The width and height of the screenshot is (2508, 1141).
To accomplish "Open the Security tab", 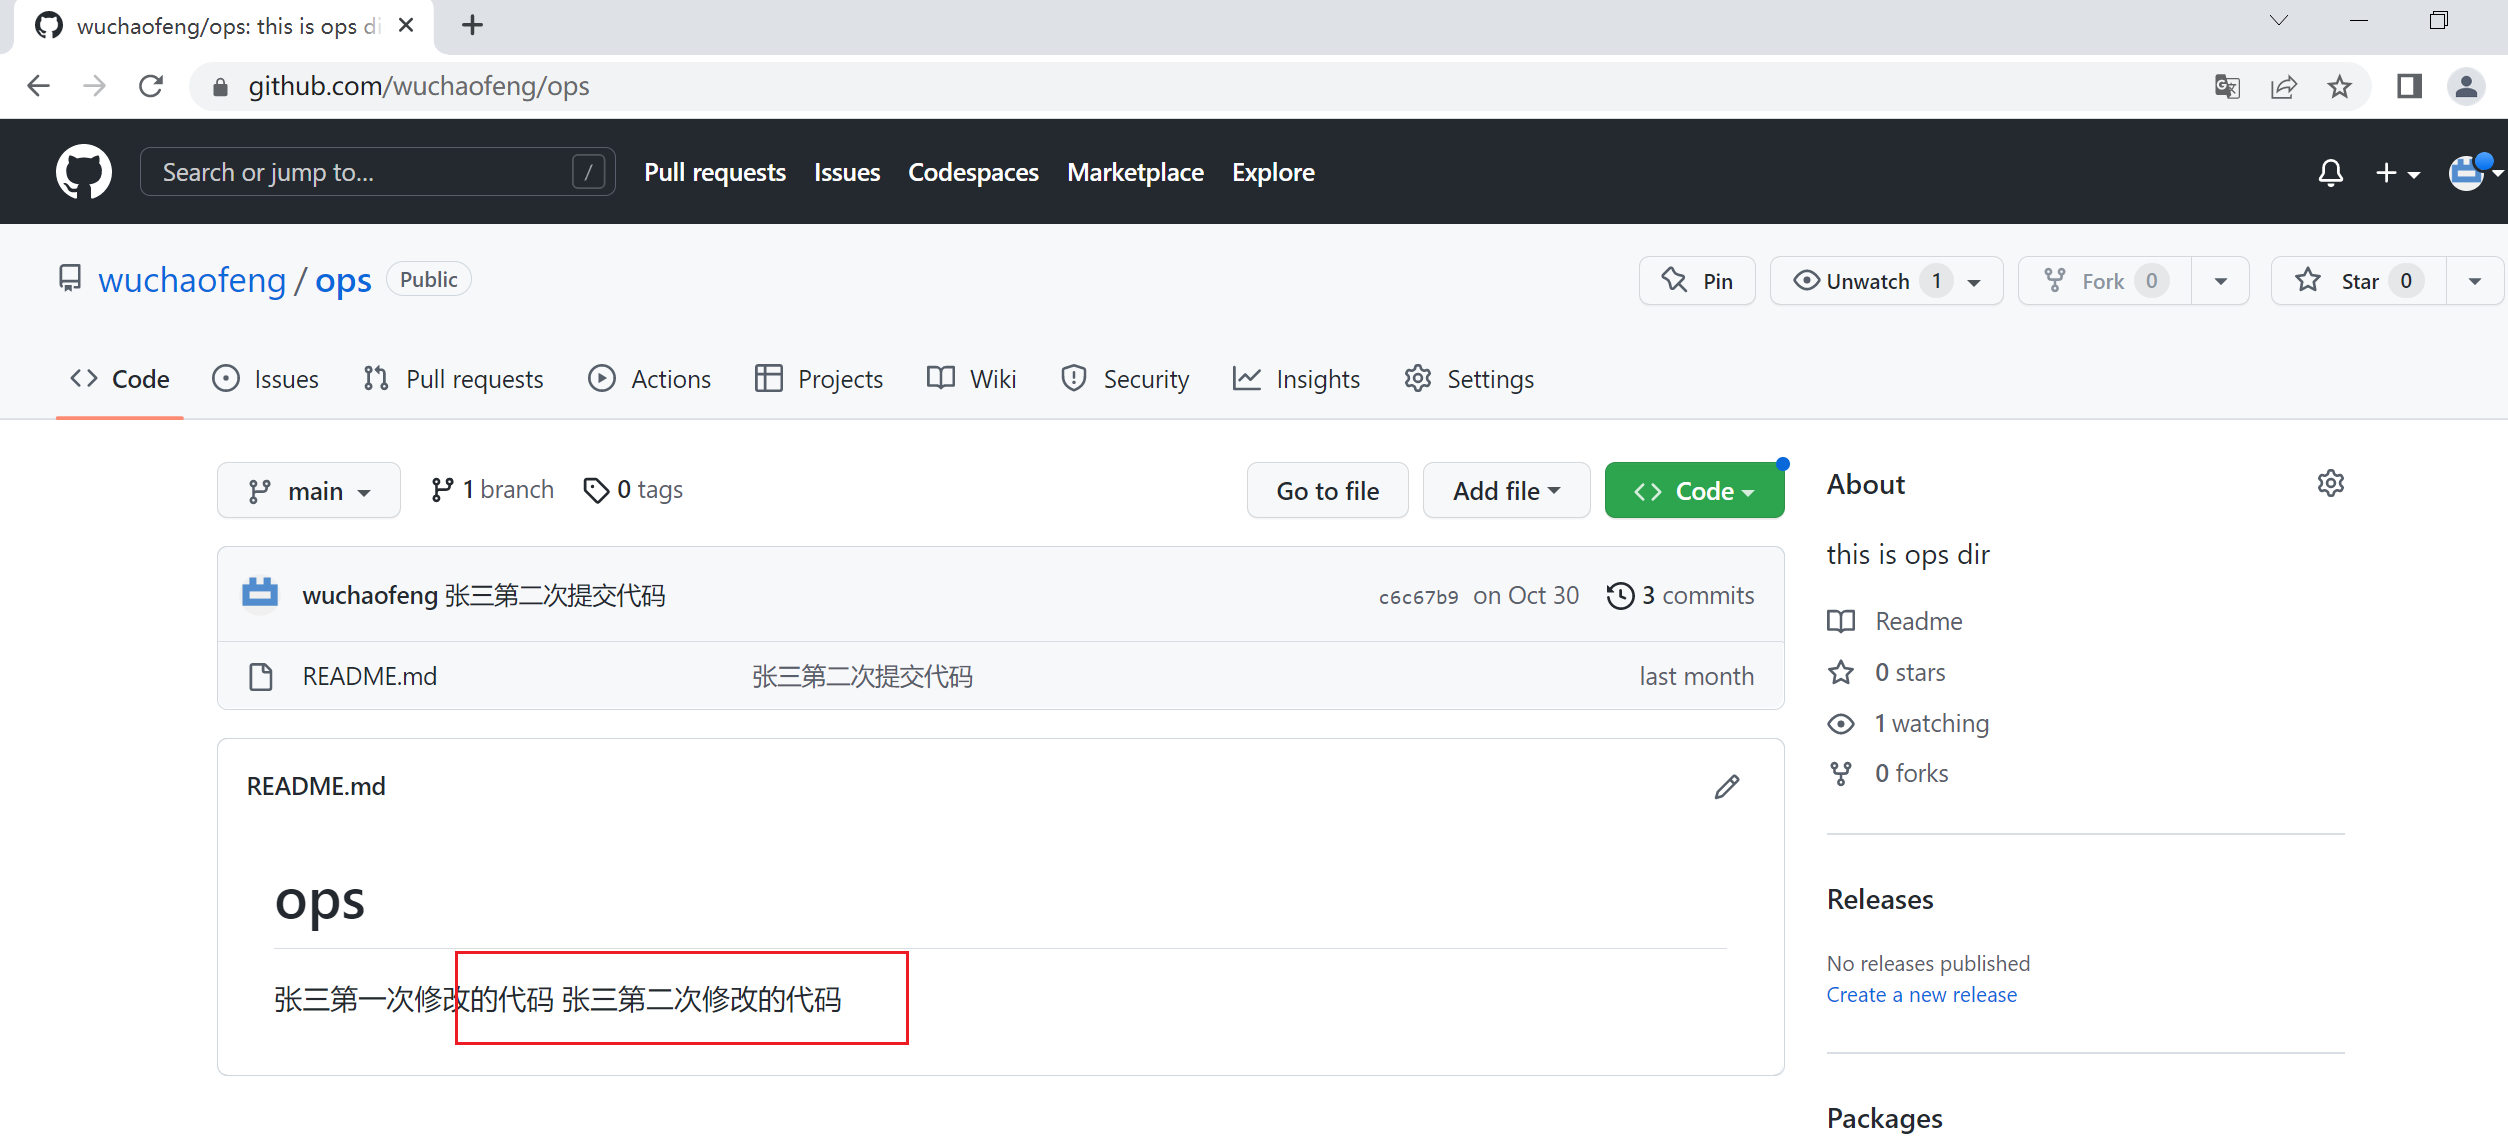I will tap(1126, 379).
